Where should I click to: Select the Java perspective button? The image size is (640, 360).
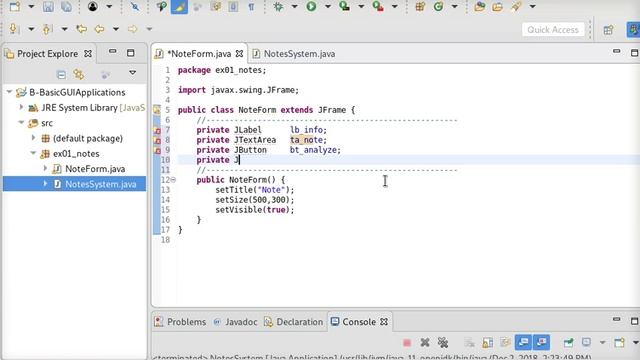633,30
